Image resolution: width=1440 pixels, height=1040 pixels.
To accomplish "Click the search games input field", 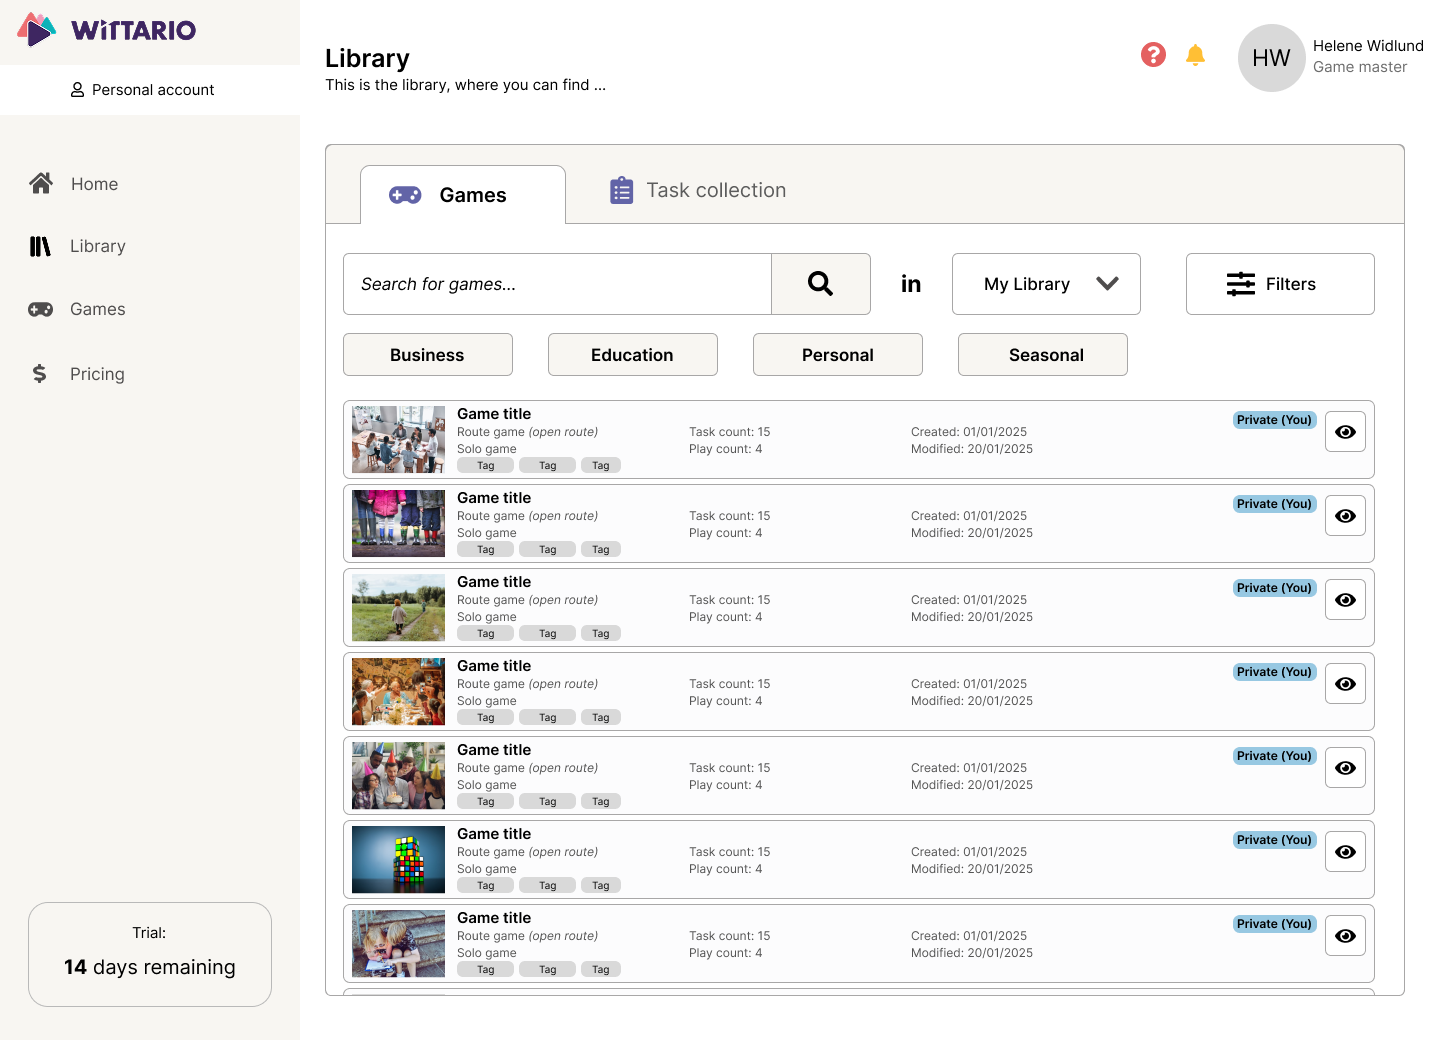I will (557, 284).
